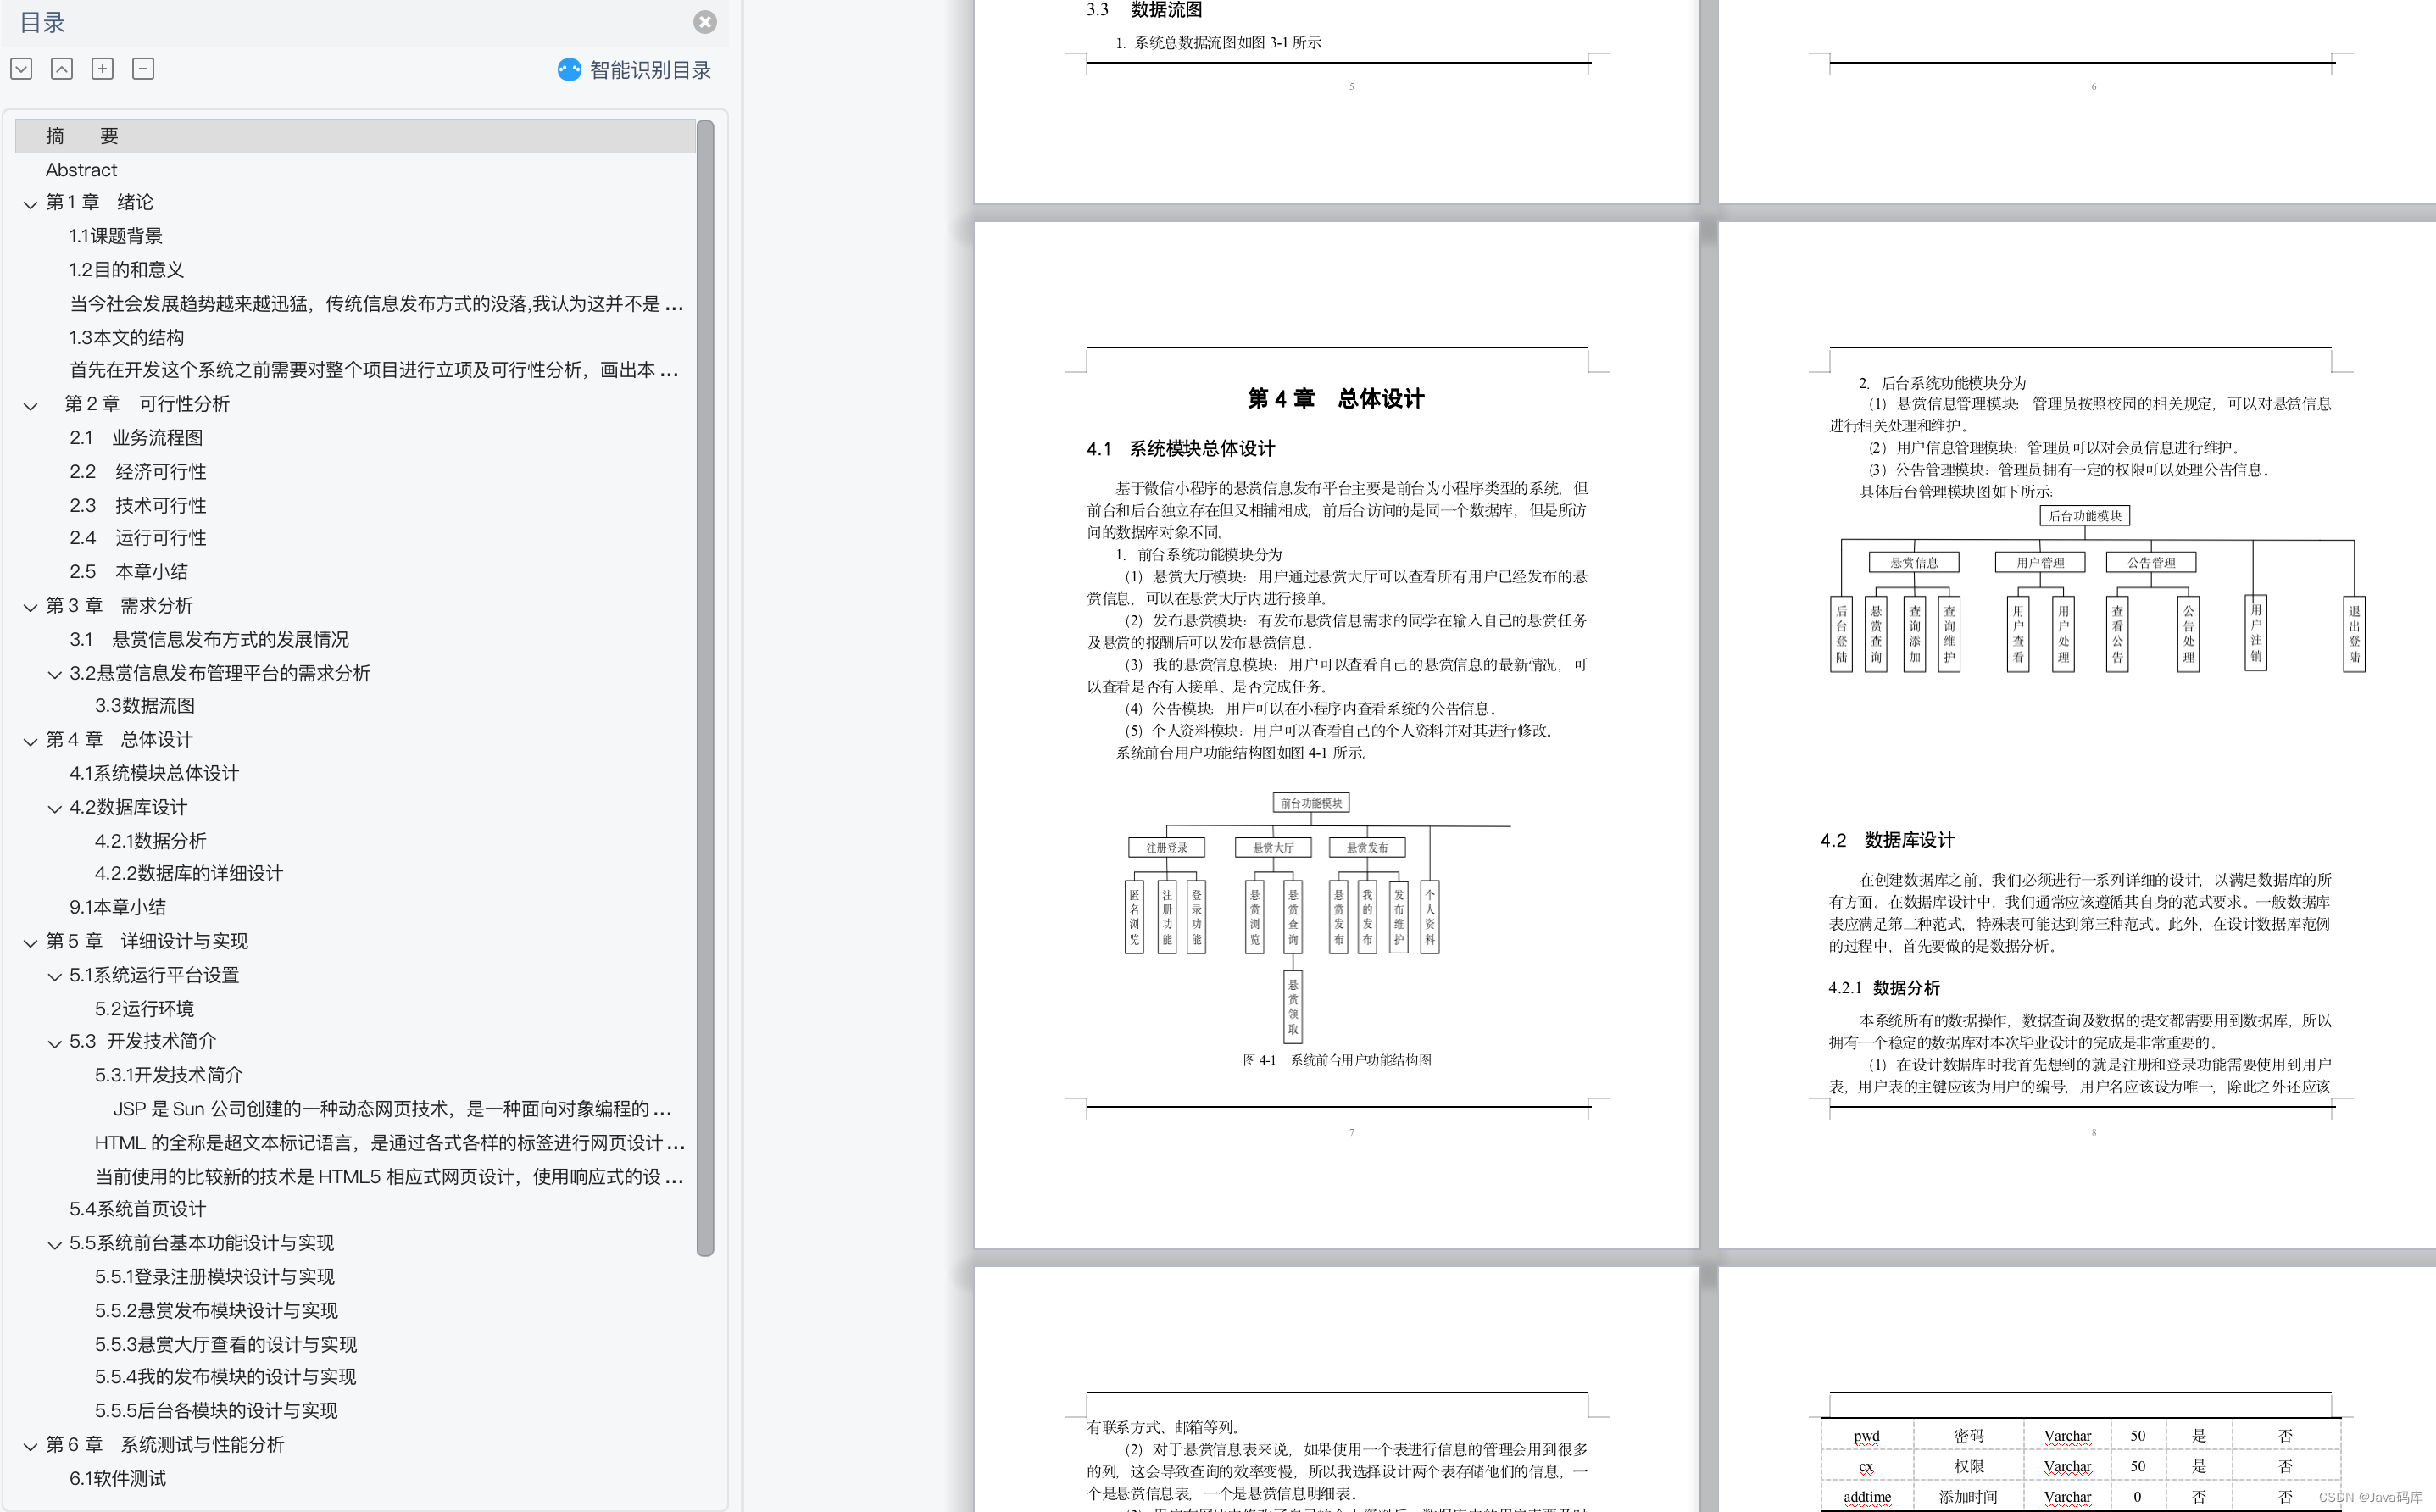Collapse the 5.5系统前台基本功能设计与实现 chevron
The height and width of the screenshot is (1512, 2436).
55,1244
